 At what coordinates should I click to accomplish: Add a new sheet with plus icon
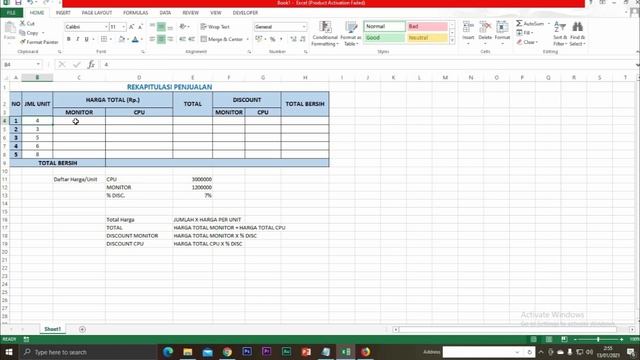coord(82,329)
